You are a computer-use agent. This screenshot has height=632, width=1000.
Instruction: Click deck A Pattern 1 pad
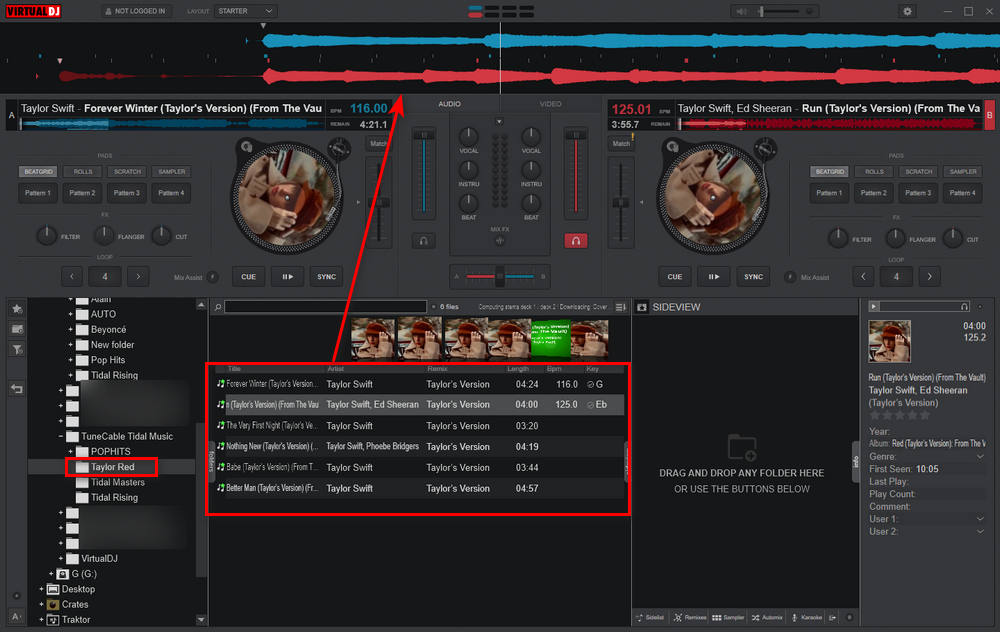38,193
